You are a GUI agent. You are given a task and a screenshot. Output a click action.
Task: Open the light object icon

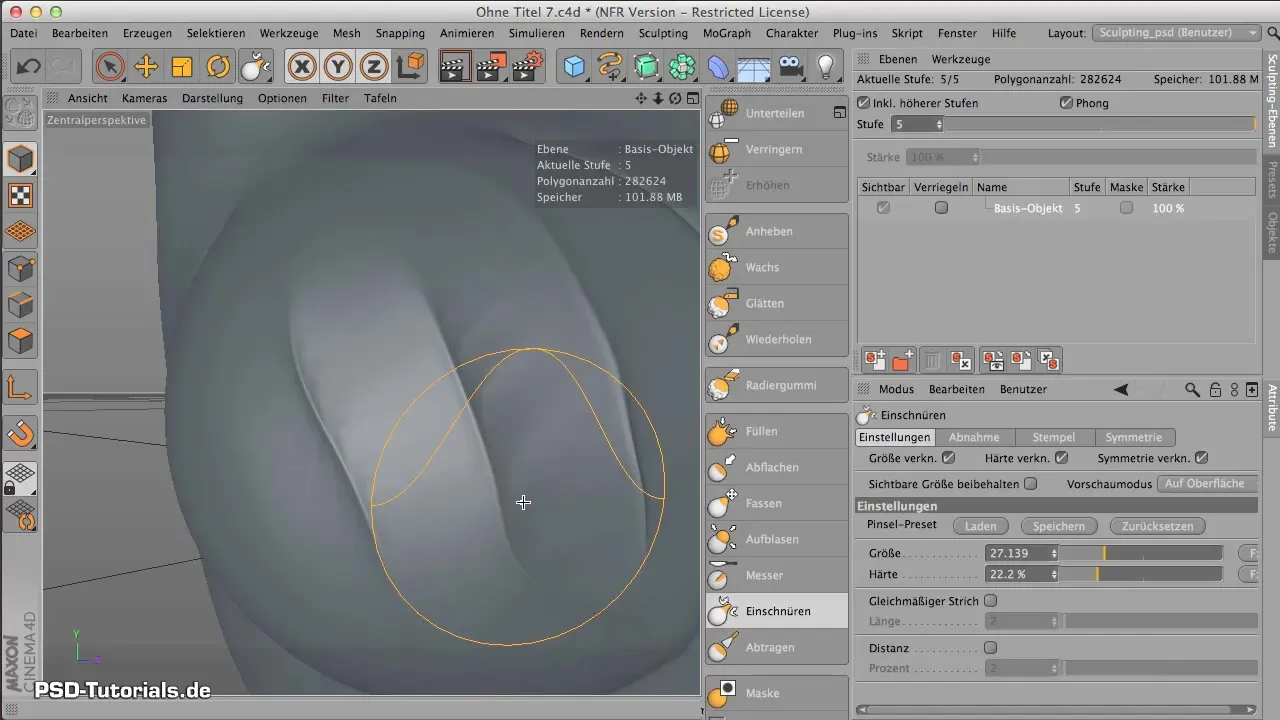pyautogui.click(x=826, y=67)
